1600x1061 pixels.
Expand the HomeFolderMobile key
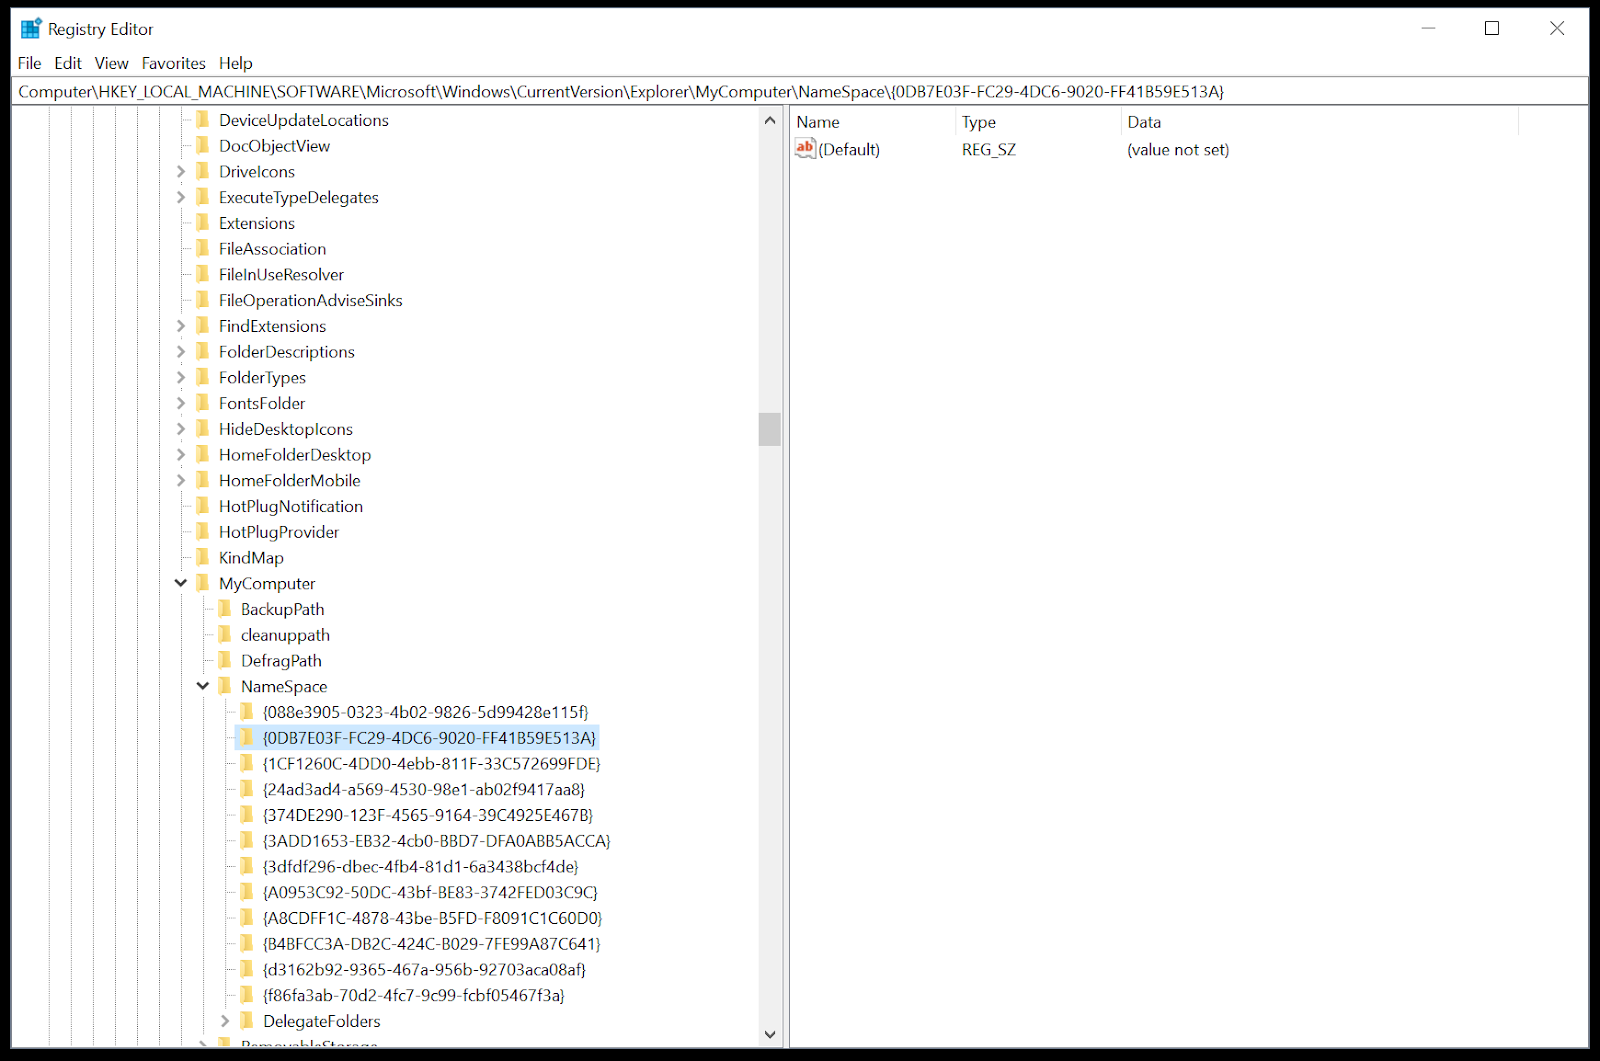click(181, 481)
